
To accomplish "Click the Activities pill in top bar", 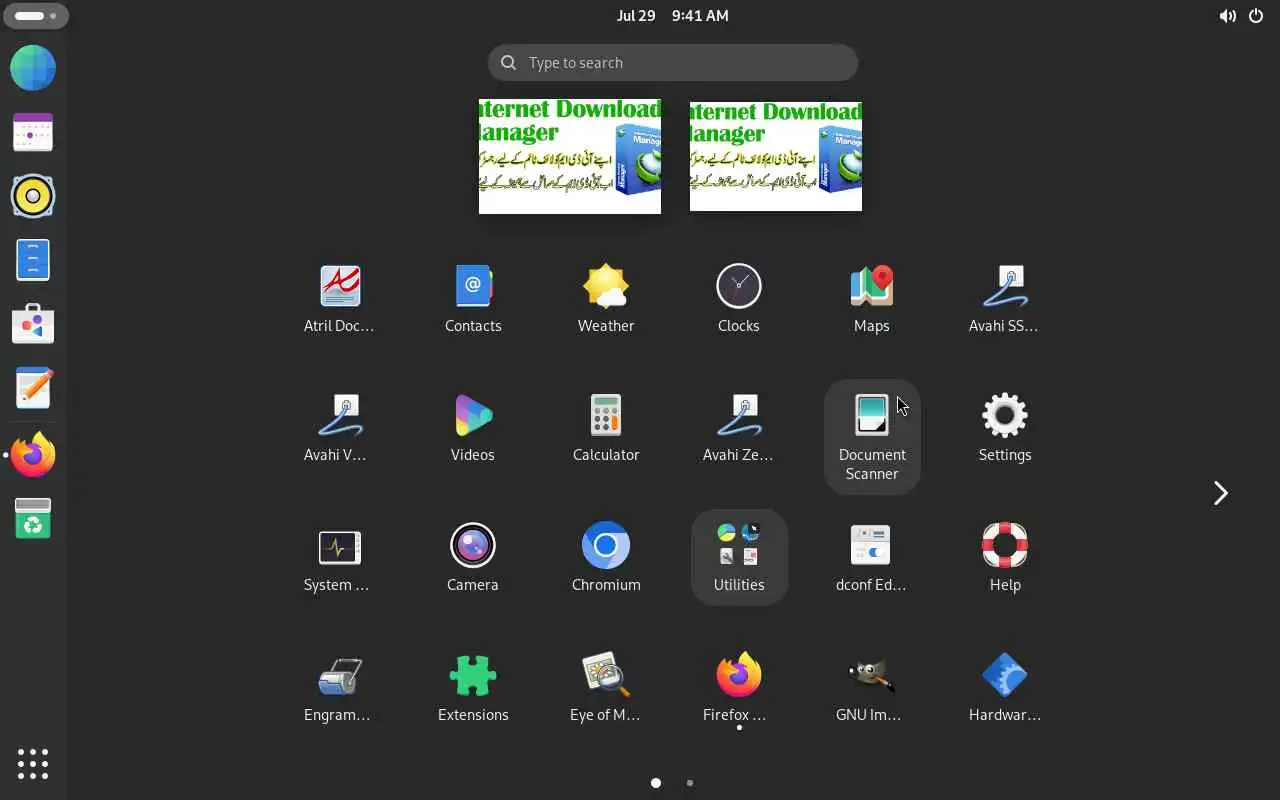I will (x=37, y=16).
